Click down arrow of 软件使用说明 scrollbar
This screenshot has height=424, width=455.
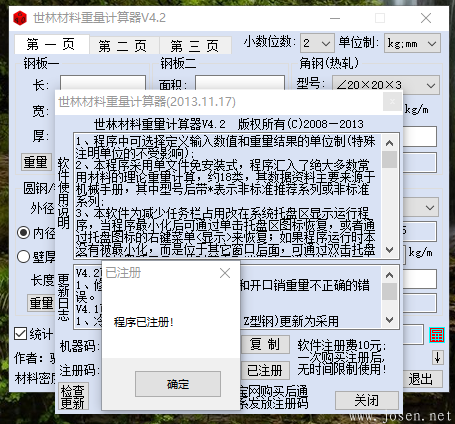point(389,249)
